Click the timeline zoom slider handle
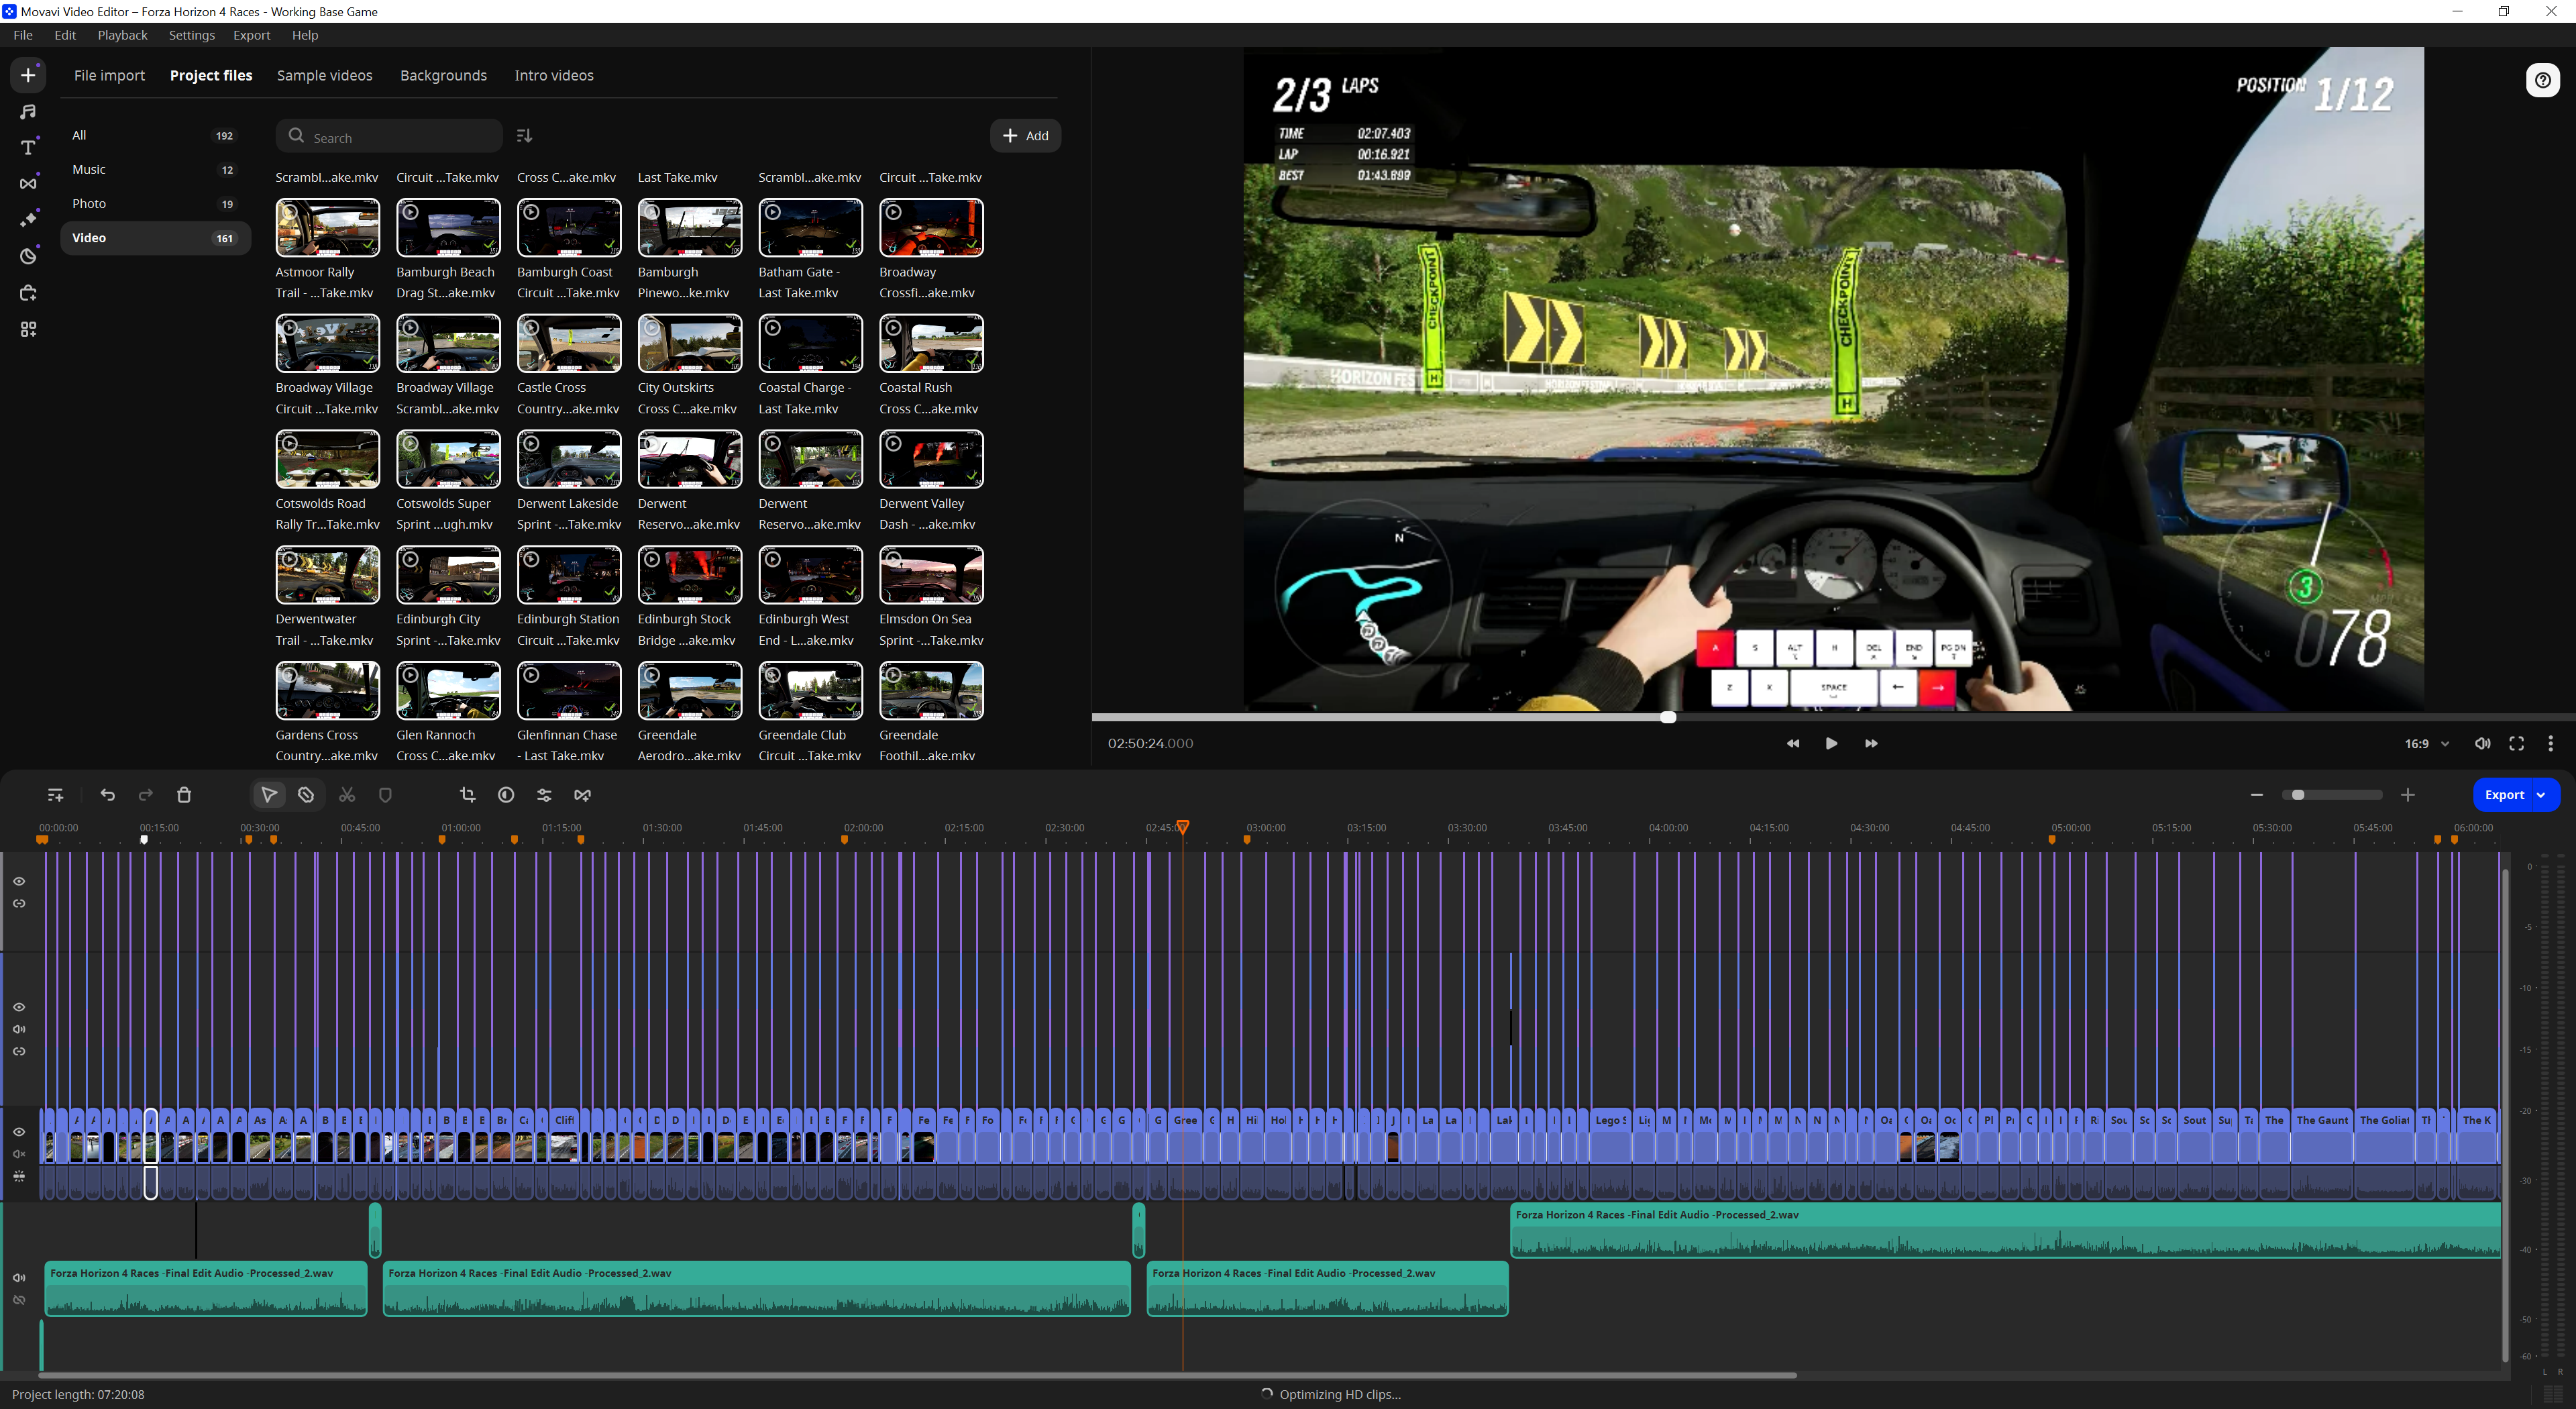This screenshot has height=1409, width=2576. pos(2298,795)
